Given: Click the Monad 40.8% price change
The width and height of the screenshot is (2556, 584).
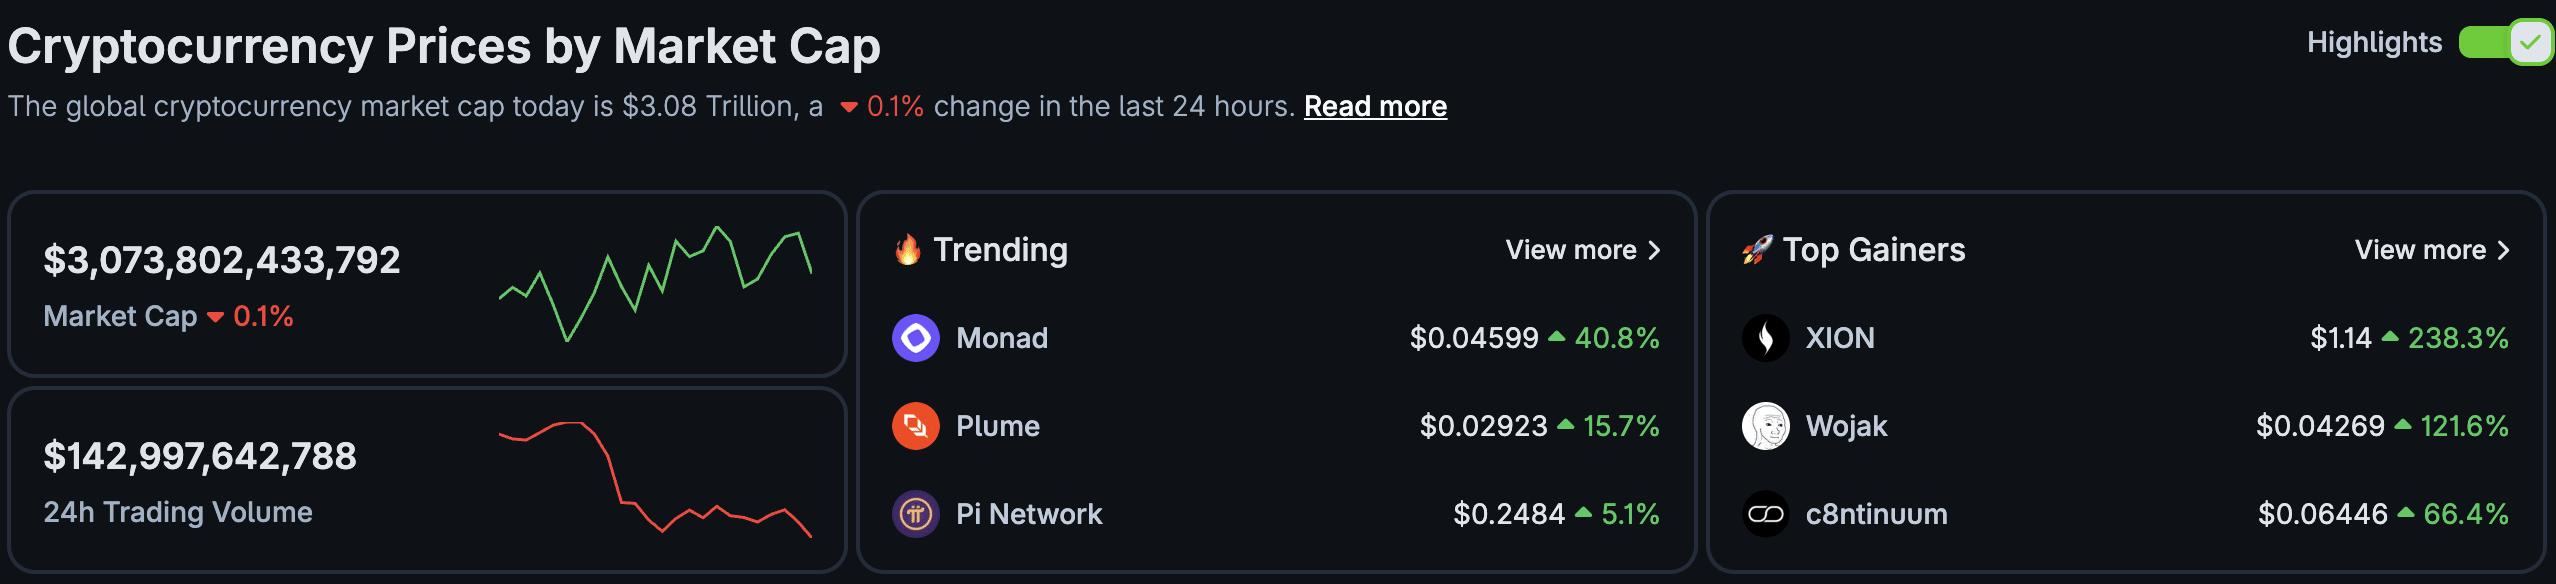Looking at the screenshot, I should pyautogui.click(x=1616, y=338).
